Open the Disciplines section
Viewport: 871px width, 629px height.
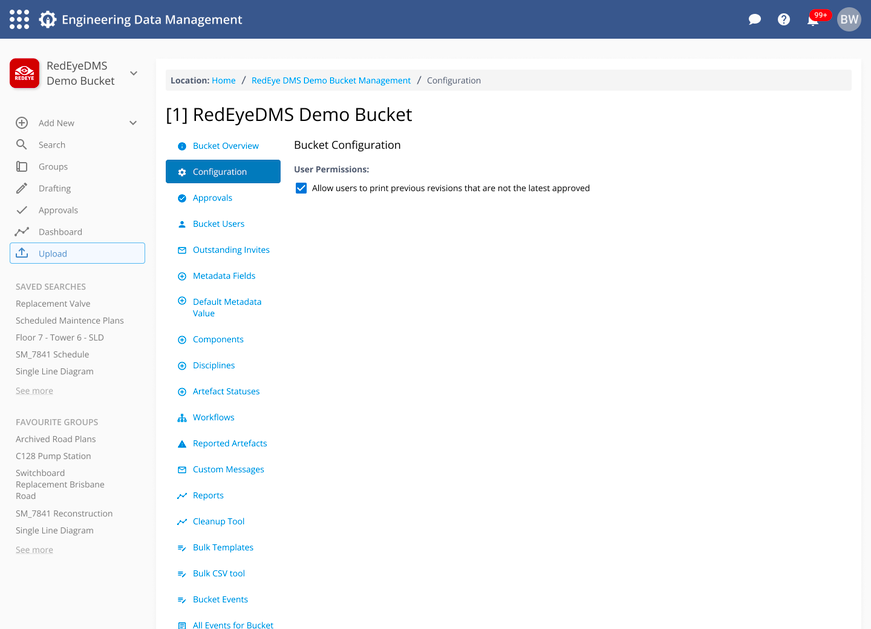tap(214, 365)
